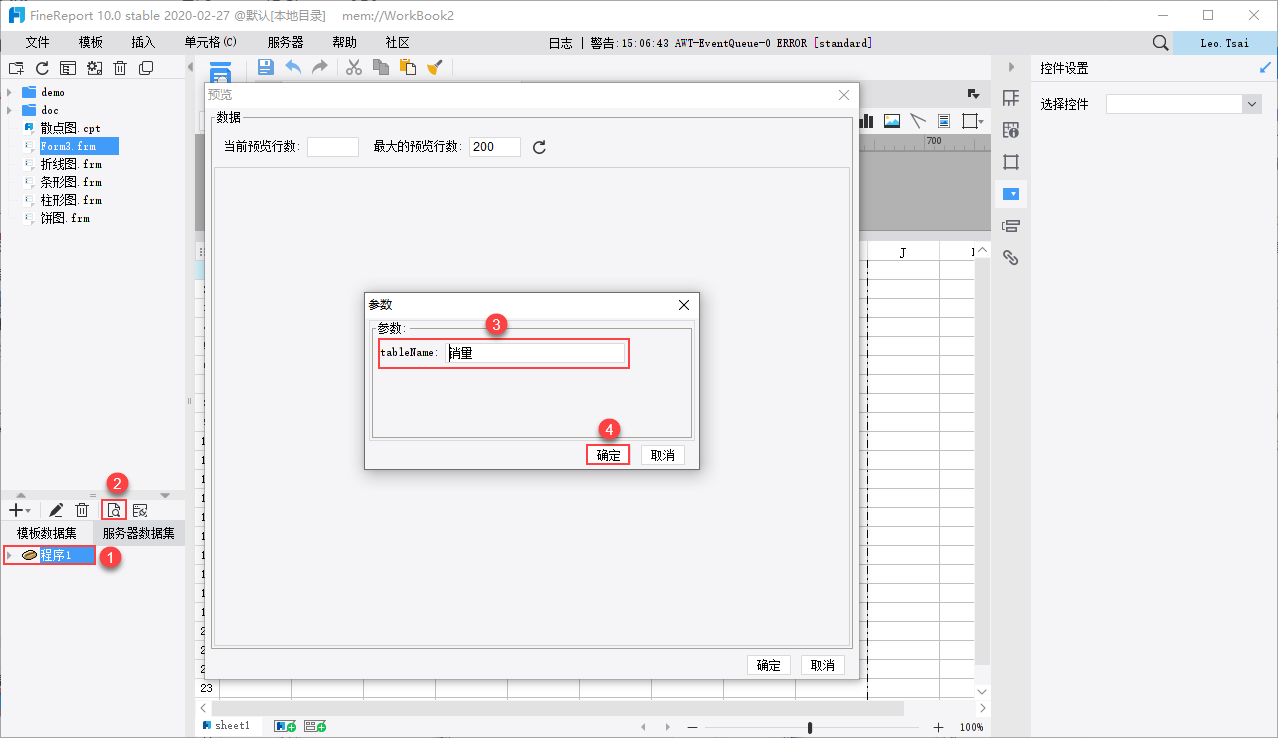Select 折线图.frm in the file tree

70,164
